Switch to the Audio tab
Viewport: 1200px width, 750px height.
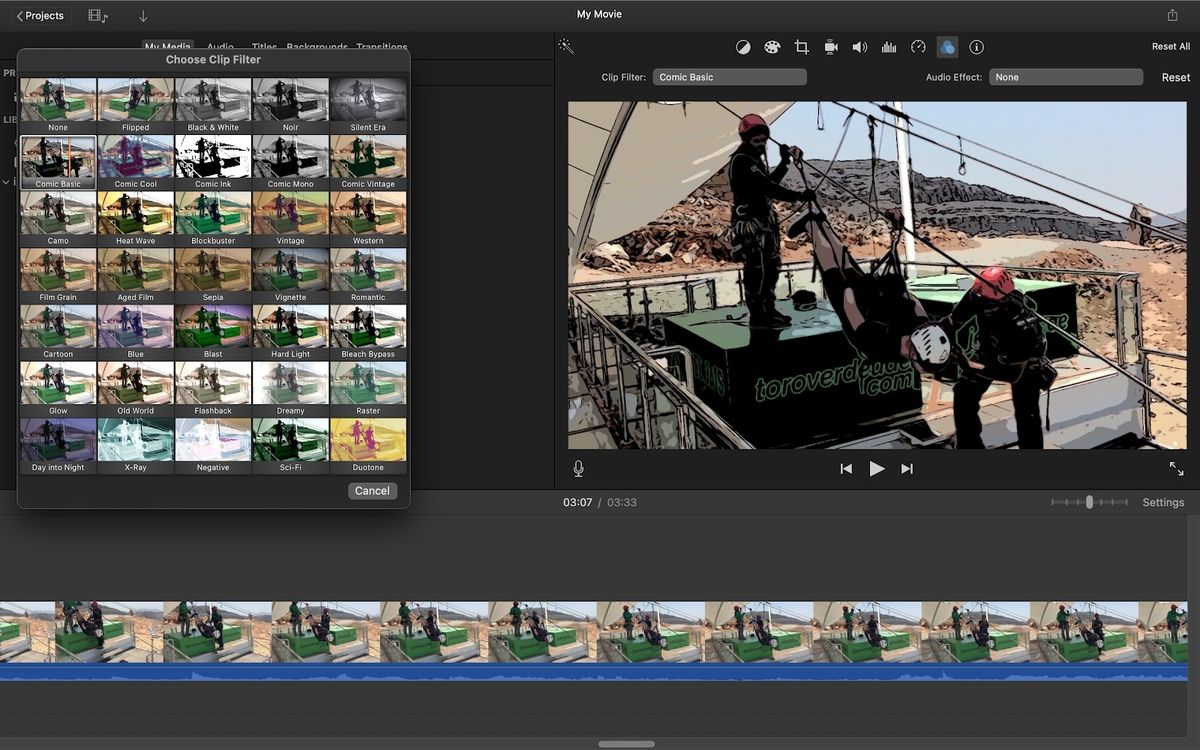click(220, 47)
